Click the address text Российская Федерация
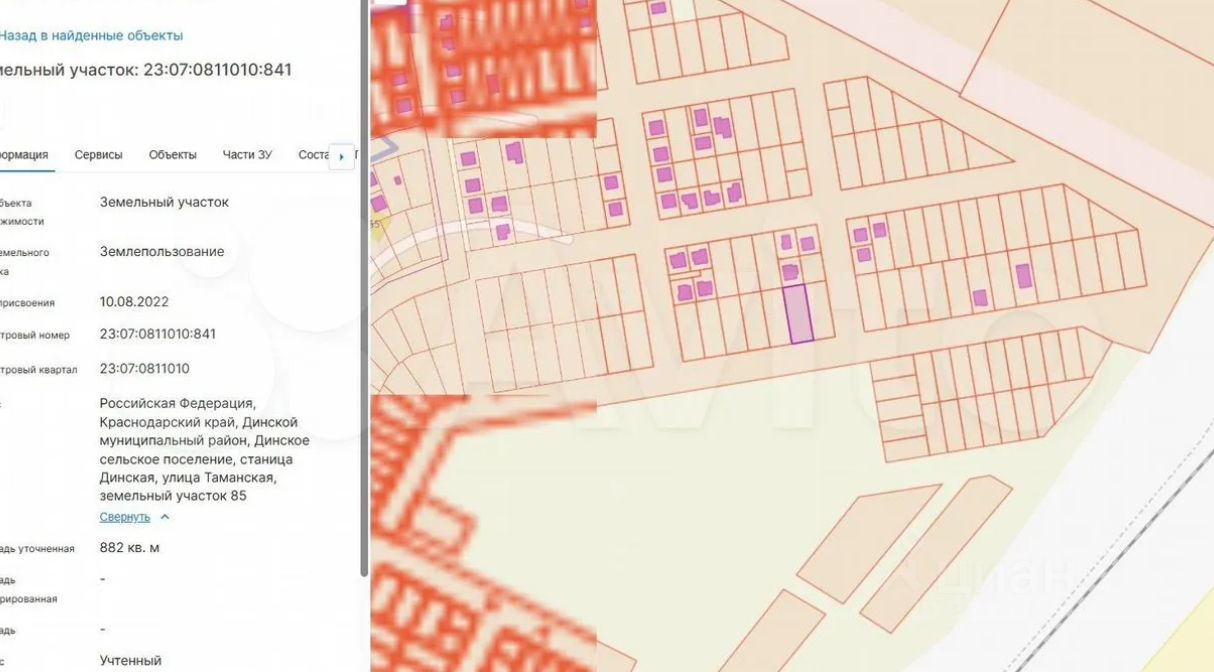This screenshot has width=1214, height=672. (x=177, y=404)
